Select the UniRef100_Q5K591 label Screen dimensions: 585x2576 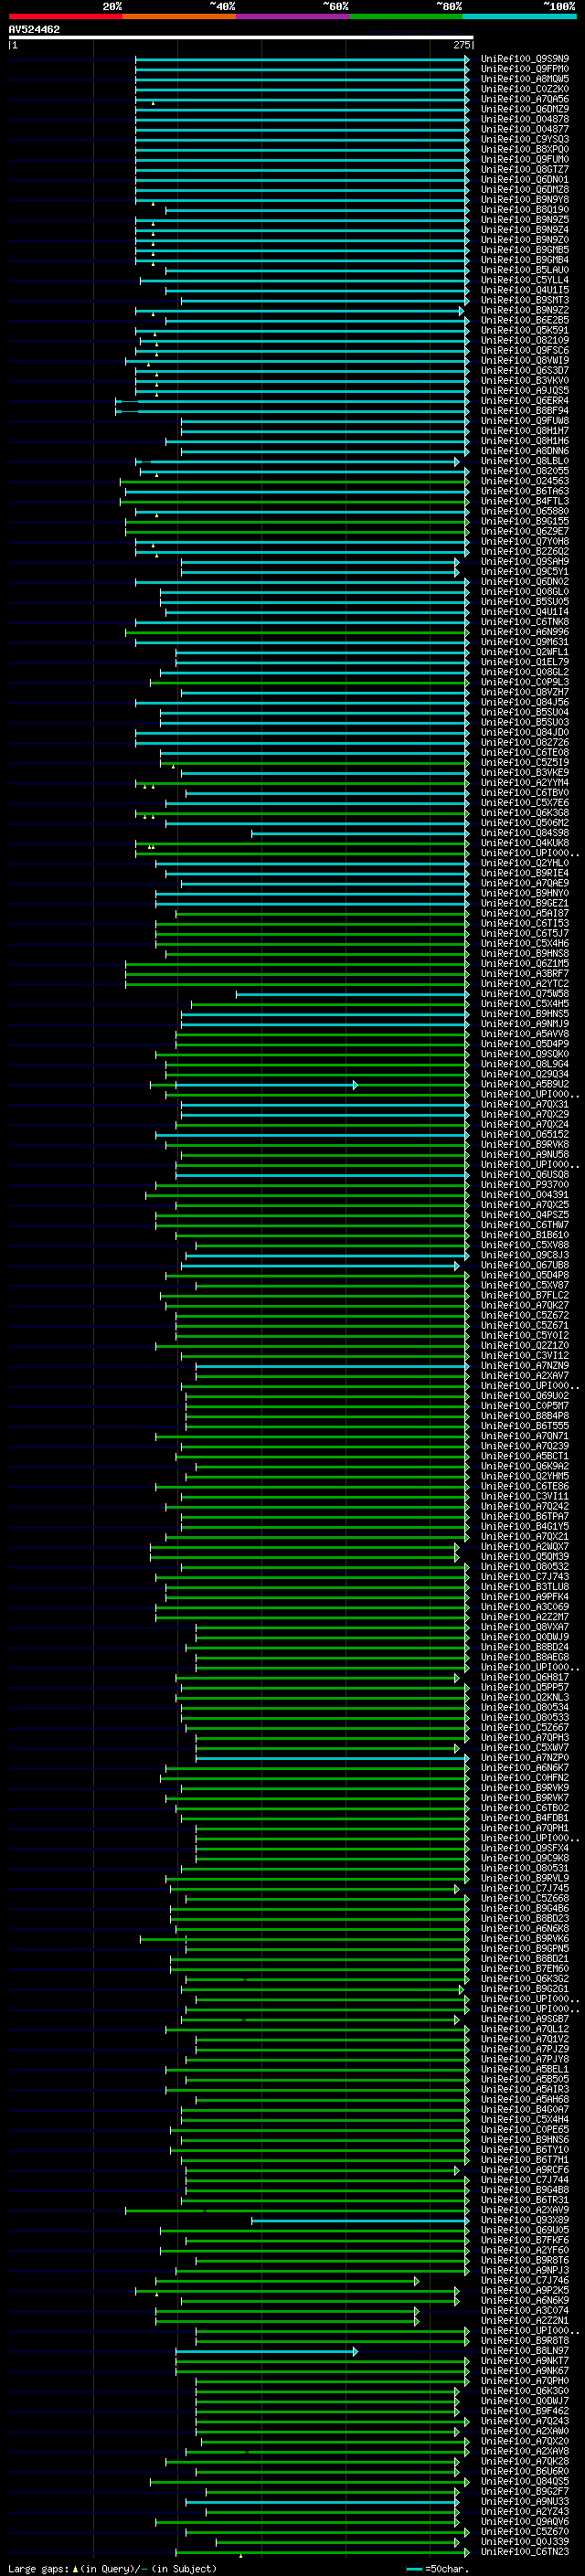(x=525, y=330)
